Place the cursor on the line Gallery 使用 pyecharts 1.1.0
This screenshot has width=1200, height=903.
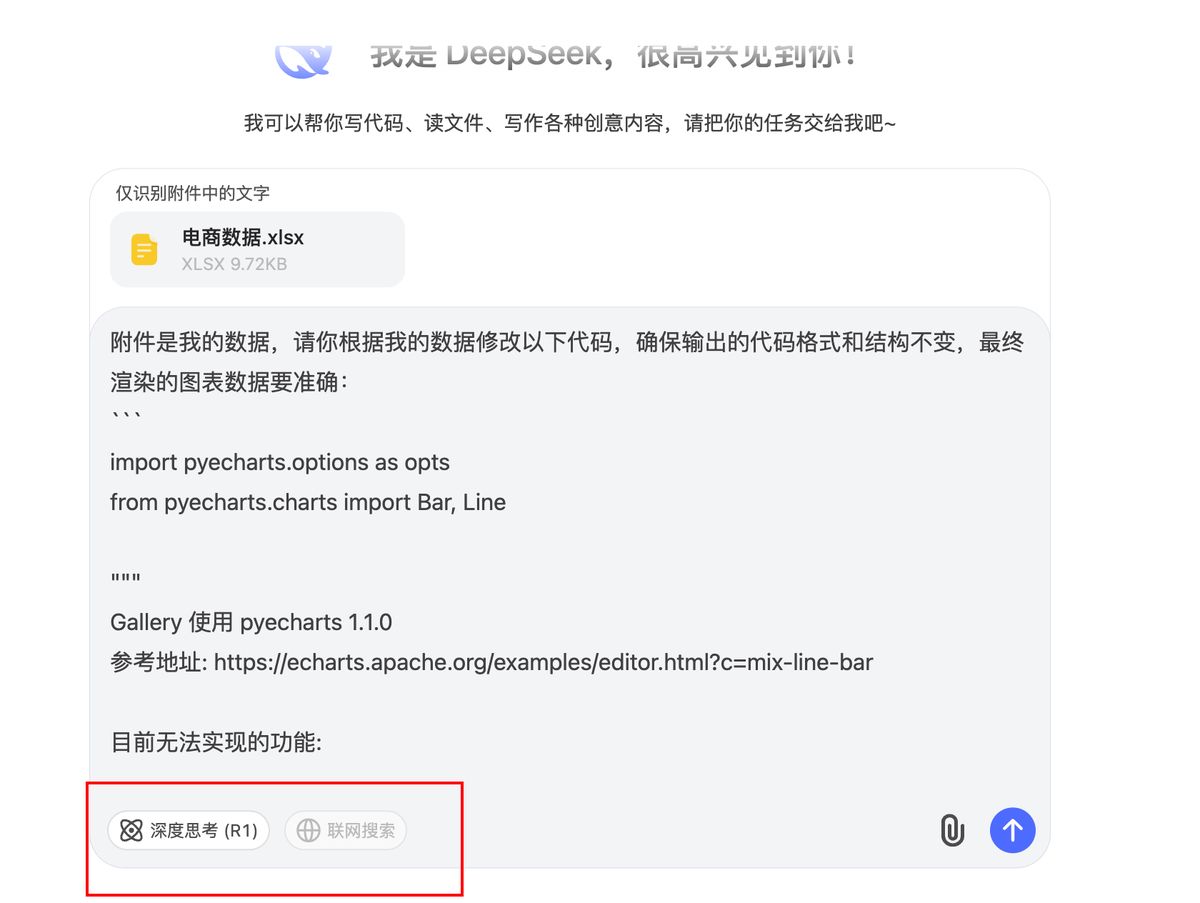point(251,622)
